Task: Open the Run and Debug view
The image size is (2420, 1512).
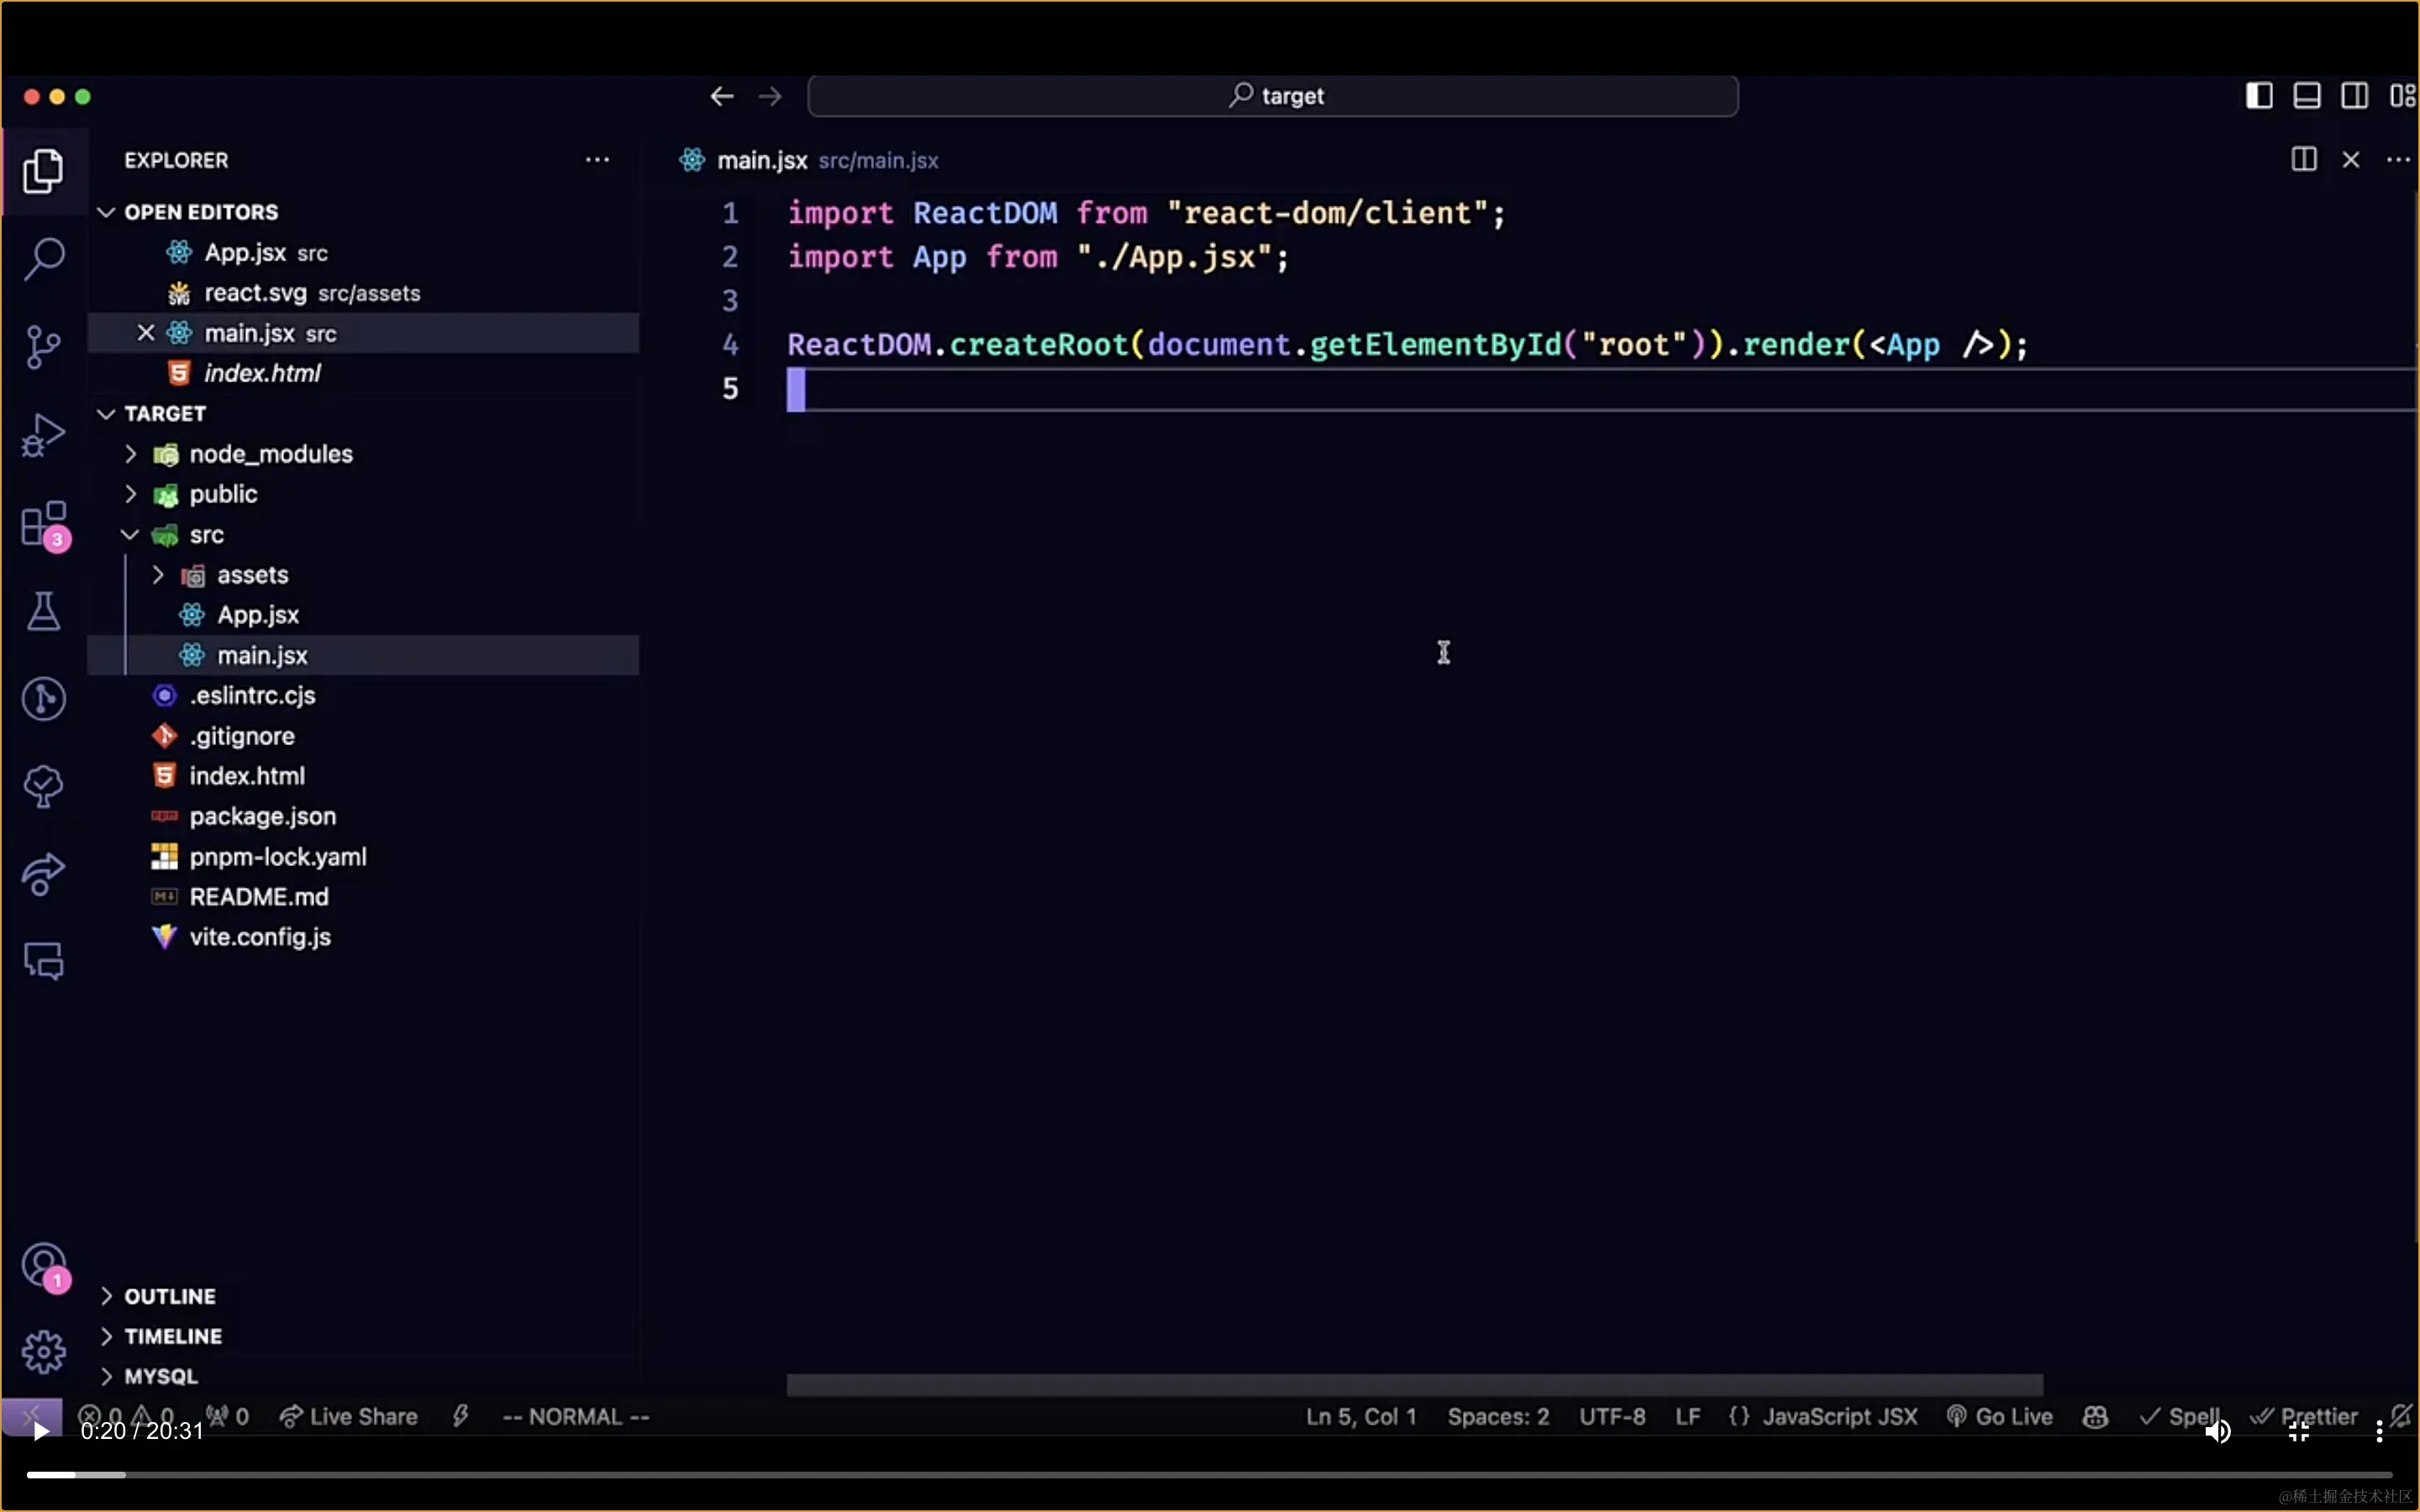Action: (43, 434)
